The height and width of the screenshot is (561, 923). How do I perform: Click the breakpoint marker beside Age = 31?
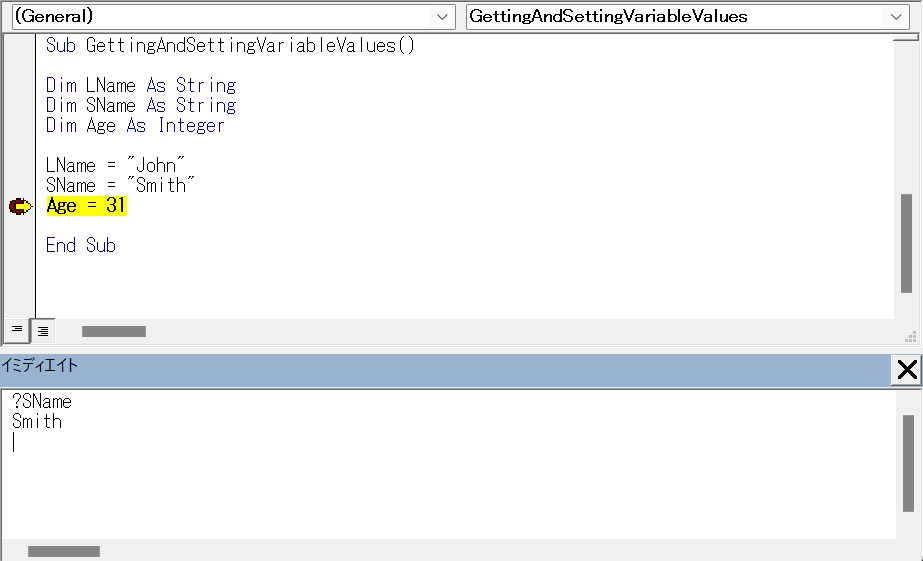[20, 207]
